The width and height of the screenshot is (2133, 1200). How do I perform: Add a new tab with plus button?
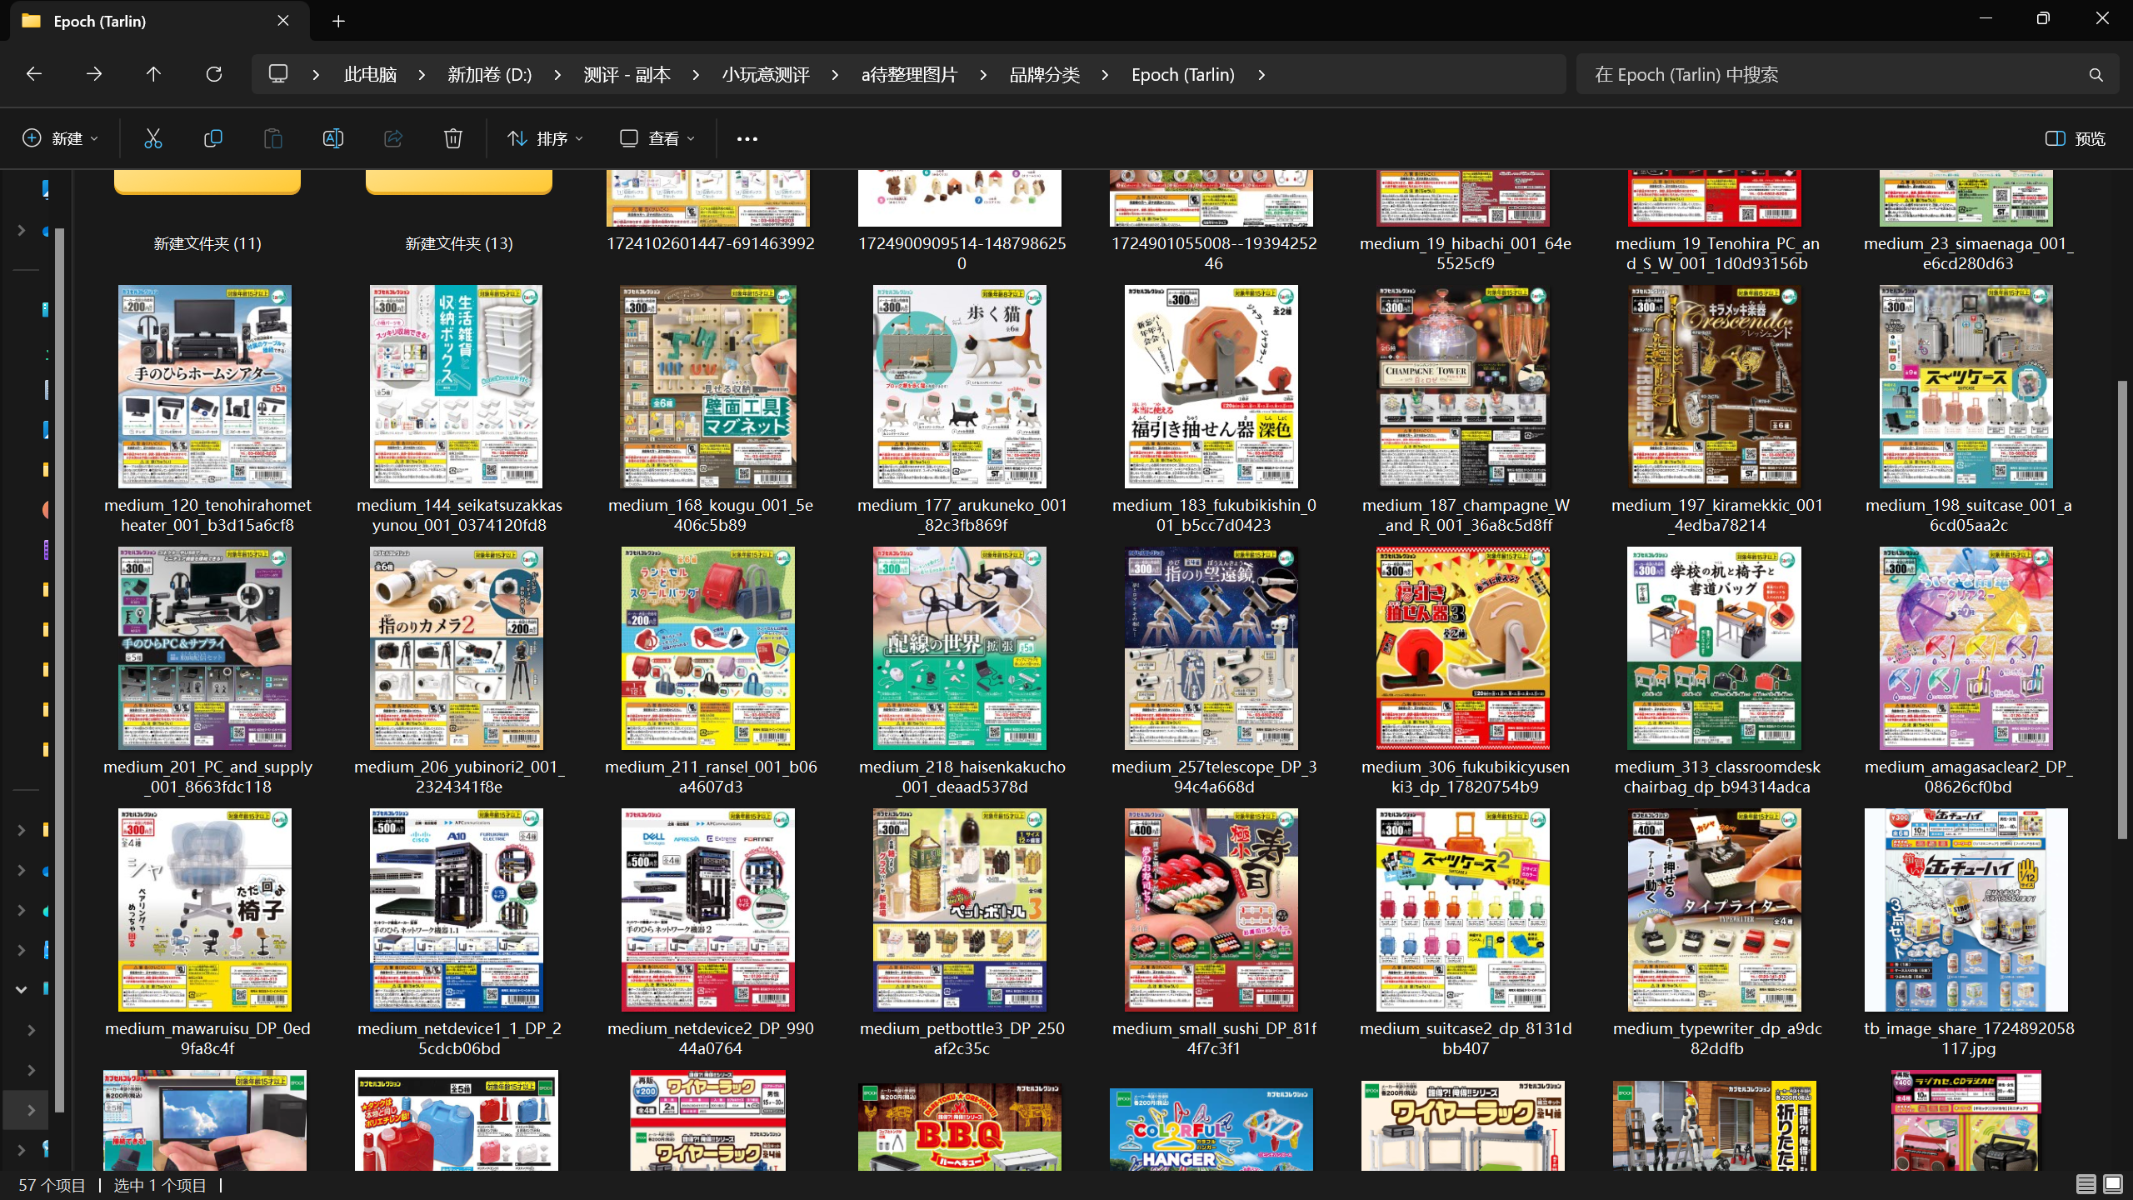tap(338, 21)
